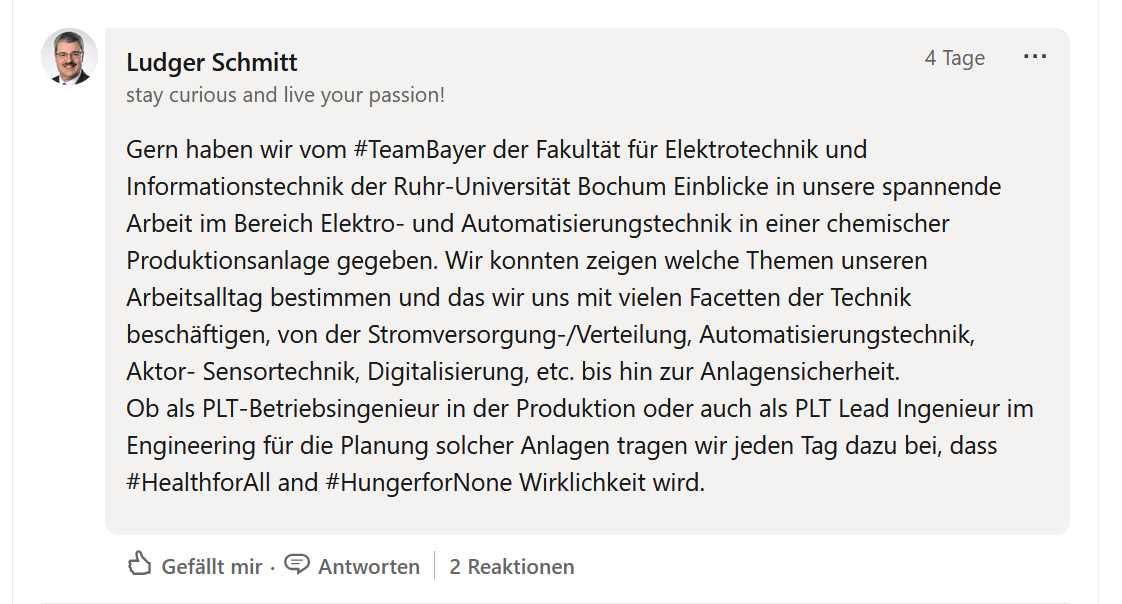View the 2 Reaktionen list
This screenshot has width=1122, height=604.
(x=512, y=567)
